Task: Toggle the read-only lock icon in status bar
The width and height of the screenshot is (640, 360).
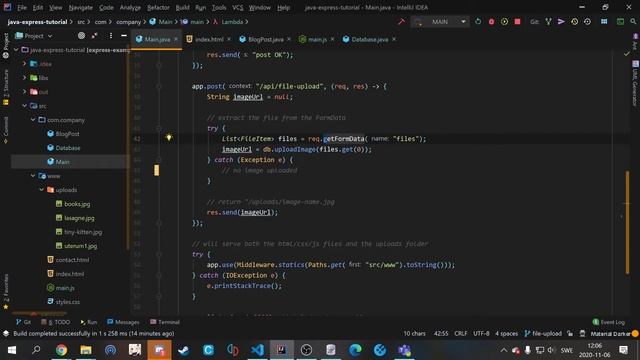Action: [x=570, y=333]
